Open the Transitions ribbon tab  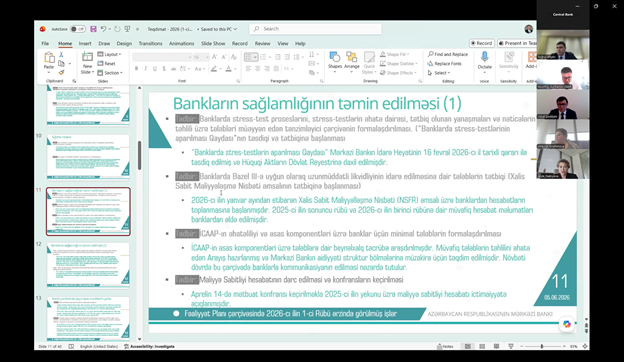click(x=150, y=43)
